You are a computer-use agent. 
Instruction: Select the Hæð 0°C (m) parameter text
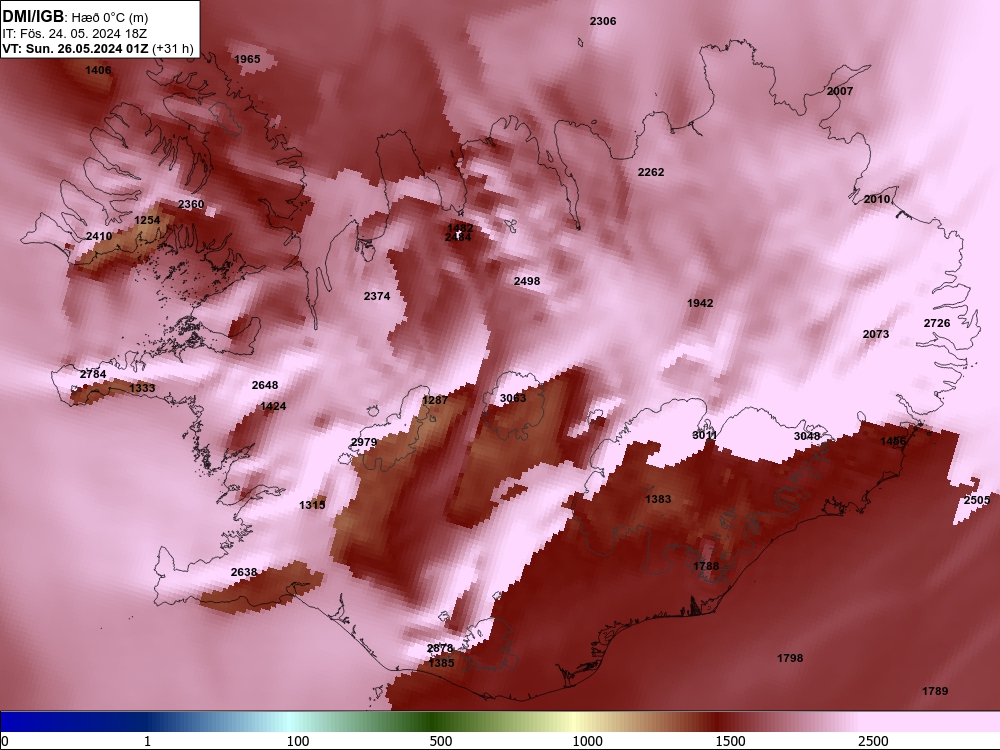[110, 18]
